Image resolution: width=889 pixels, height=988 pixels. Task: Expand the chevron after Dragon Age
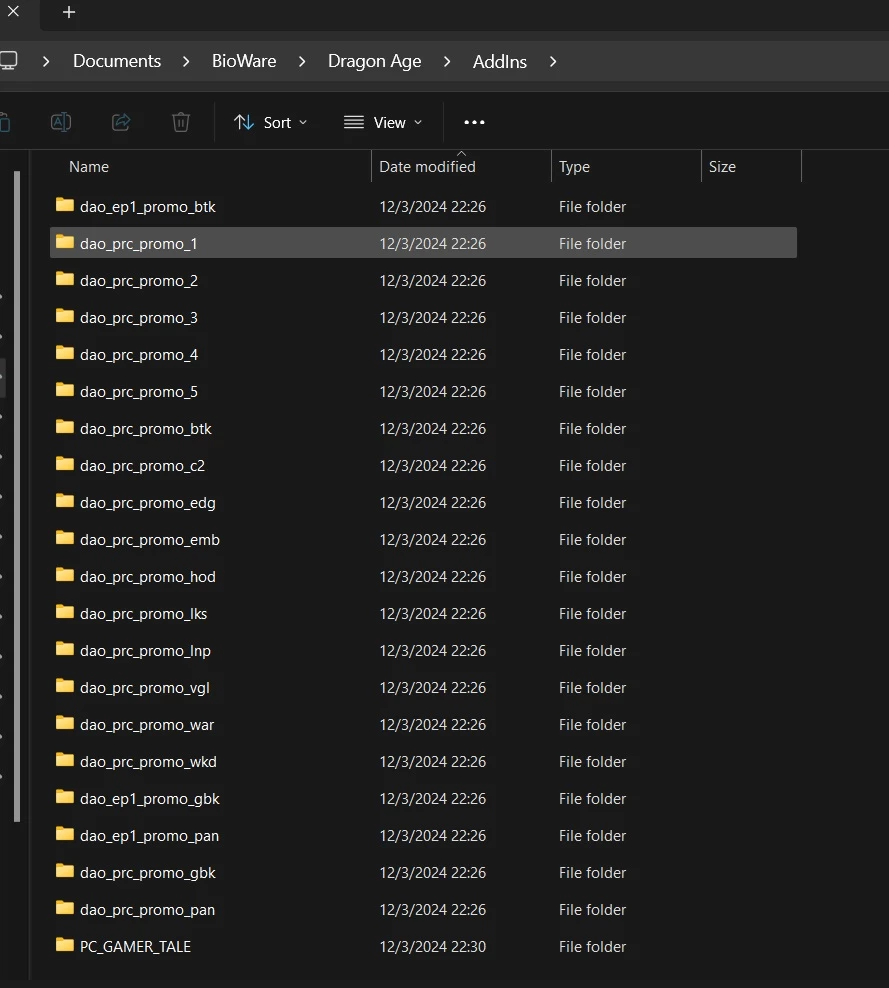point(447,61)
